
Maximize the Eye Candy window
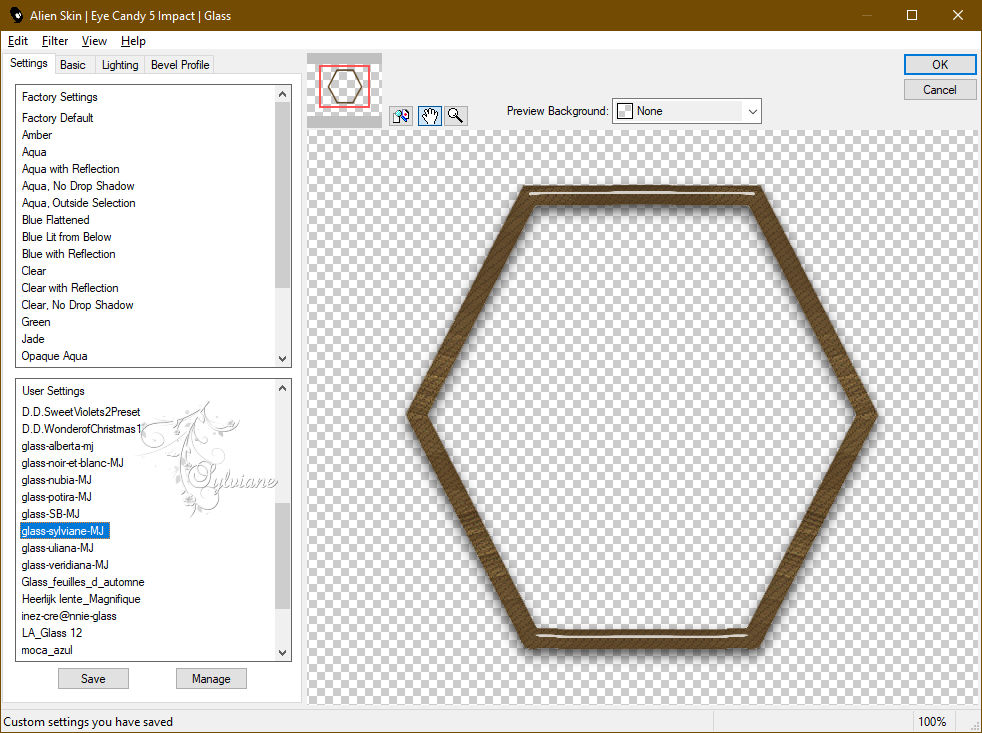tap(912, 15)
